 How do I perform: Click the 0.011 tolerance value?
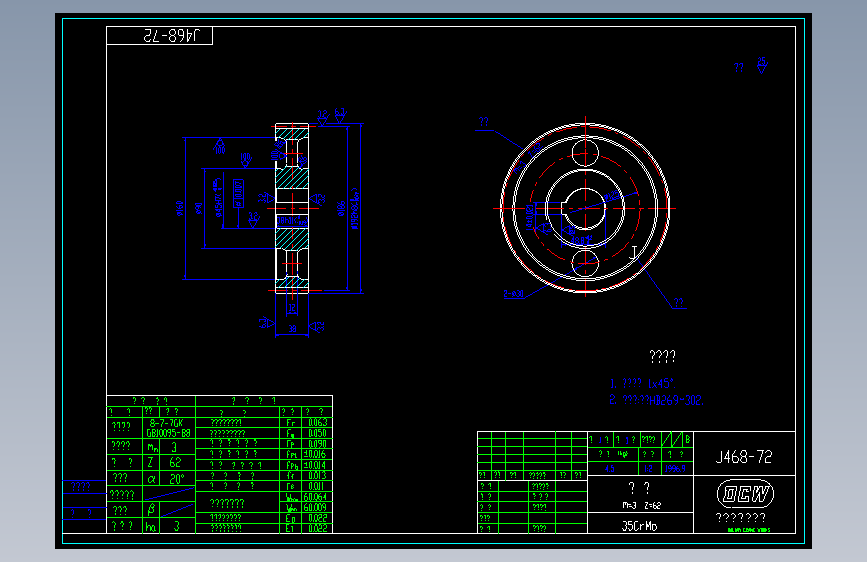pos(316,486)
